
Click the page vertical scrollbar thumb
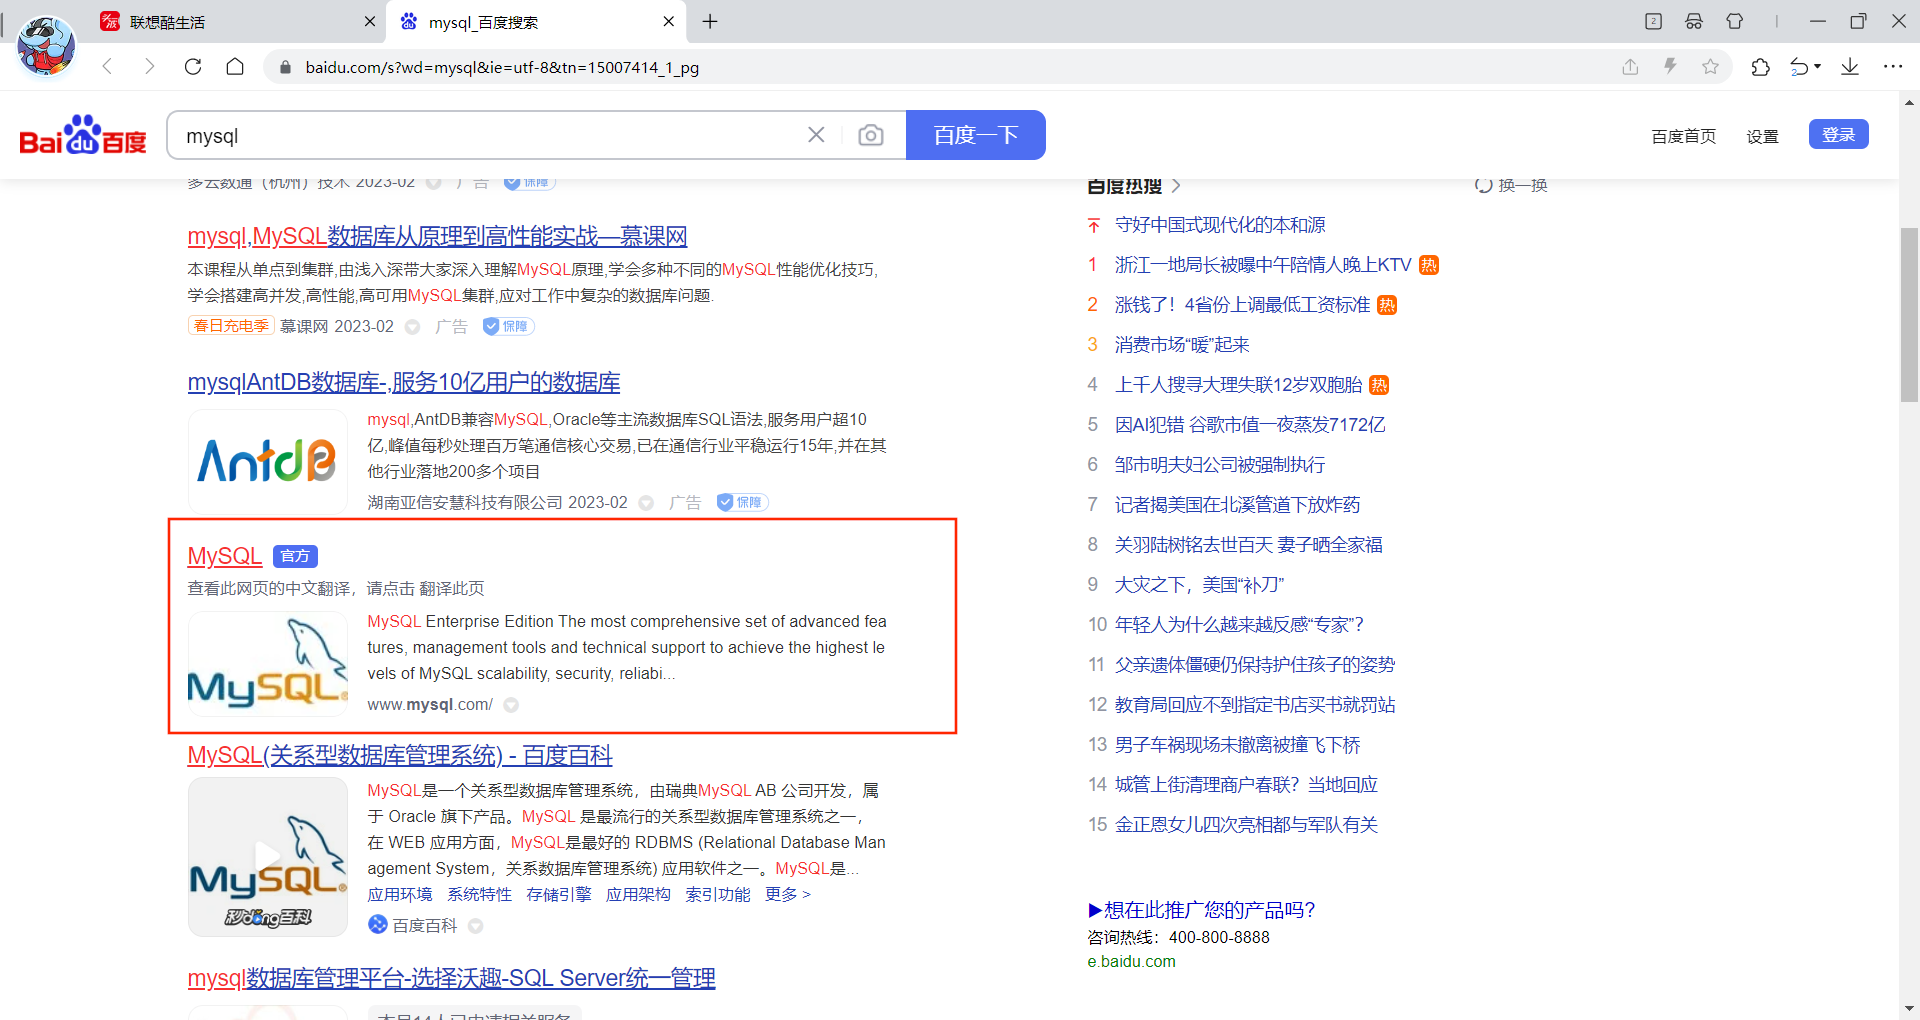[x=1909, y=315]
